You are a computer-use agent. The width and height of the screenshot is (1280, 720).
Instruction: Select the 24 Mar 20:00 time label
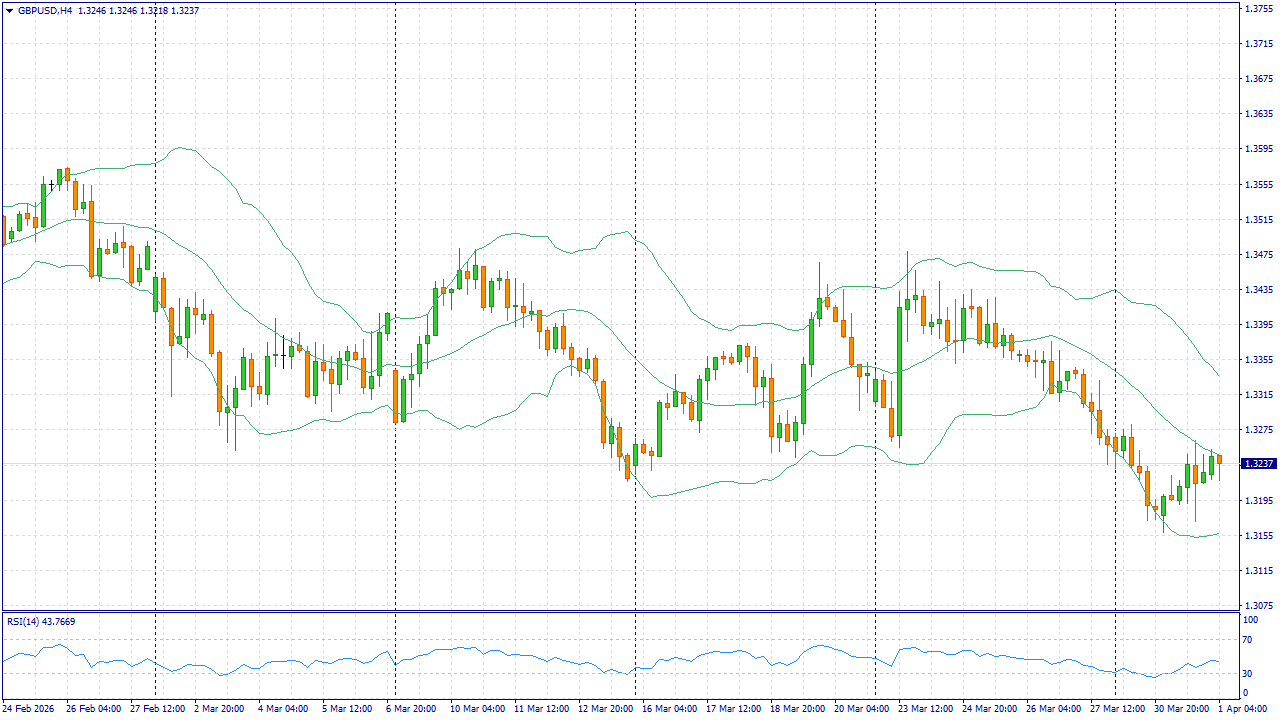tap(989, 708)
